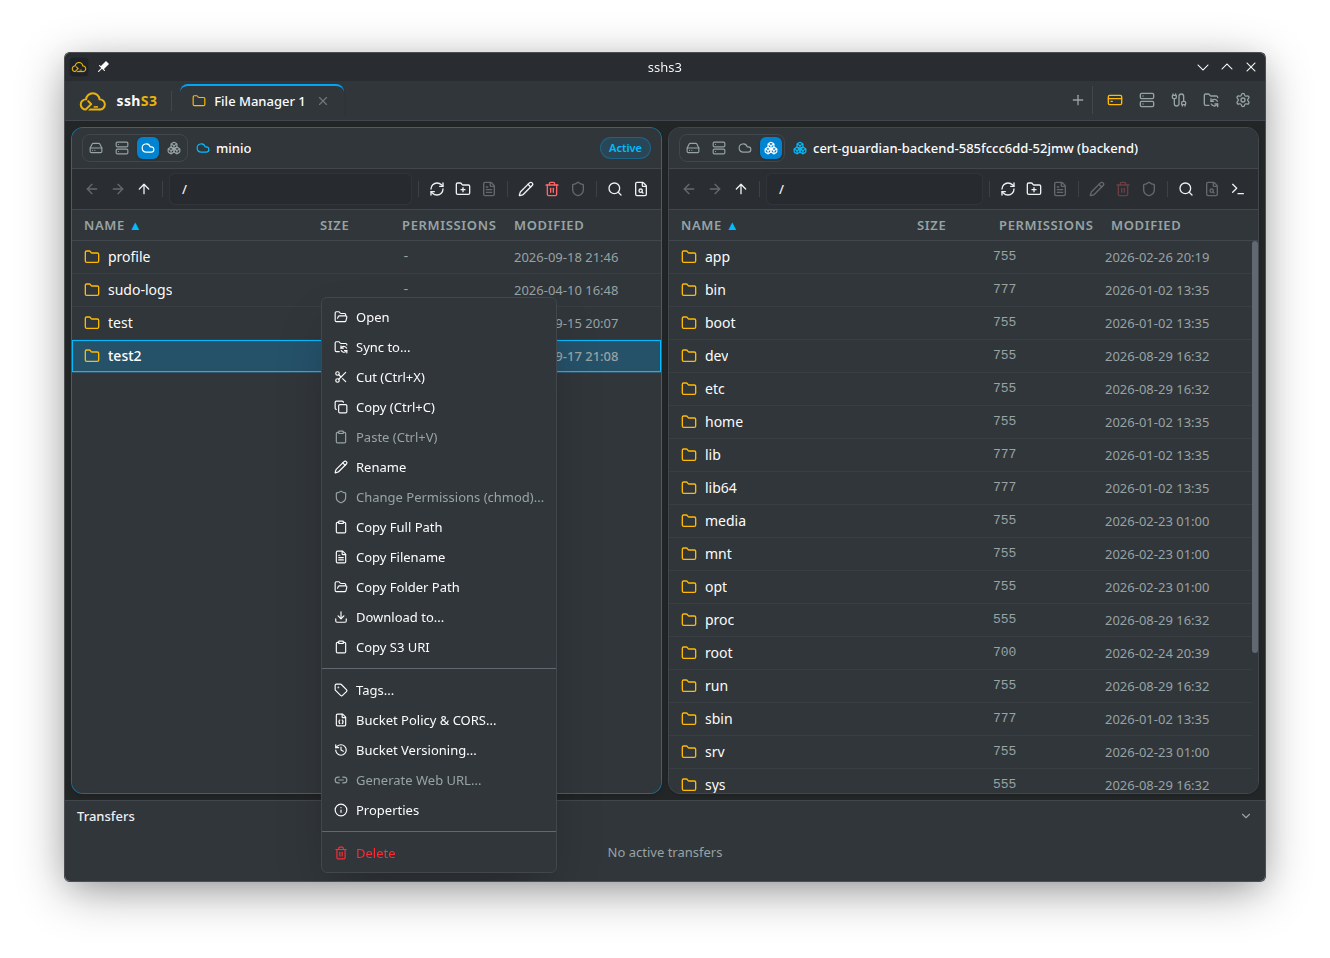The height and width of the screenshot is (958, 1330).
Task: Click the Active badge in minio pane
Action: coord(625,148)
